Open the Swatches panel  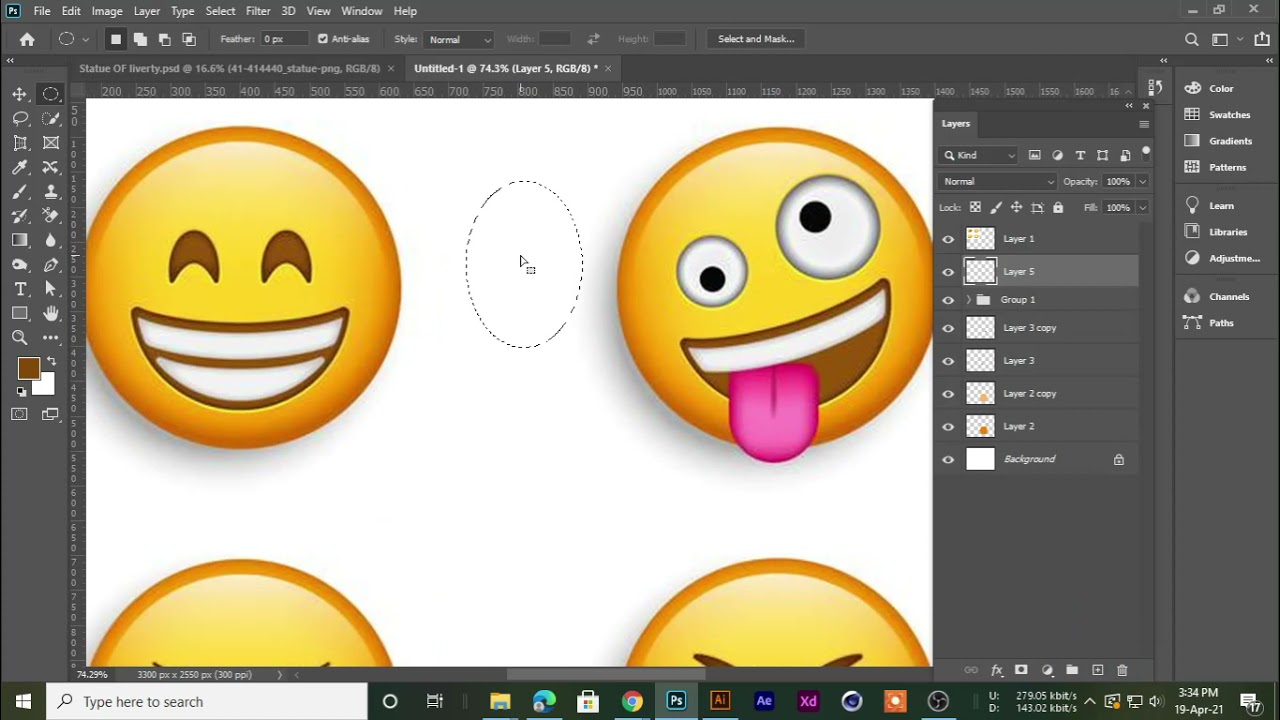click(1229, 115)
